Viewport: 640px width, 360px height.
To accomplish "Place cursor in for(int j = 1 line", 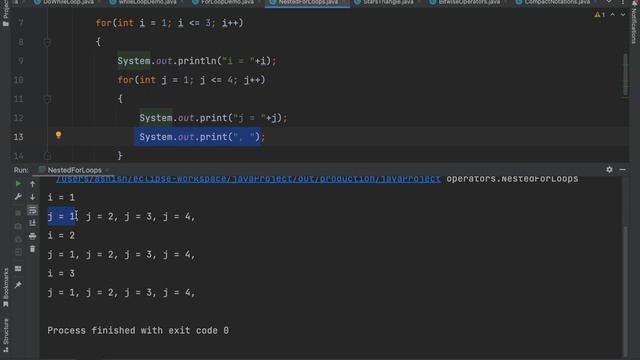I will [x=191, y=80].
